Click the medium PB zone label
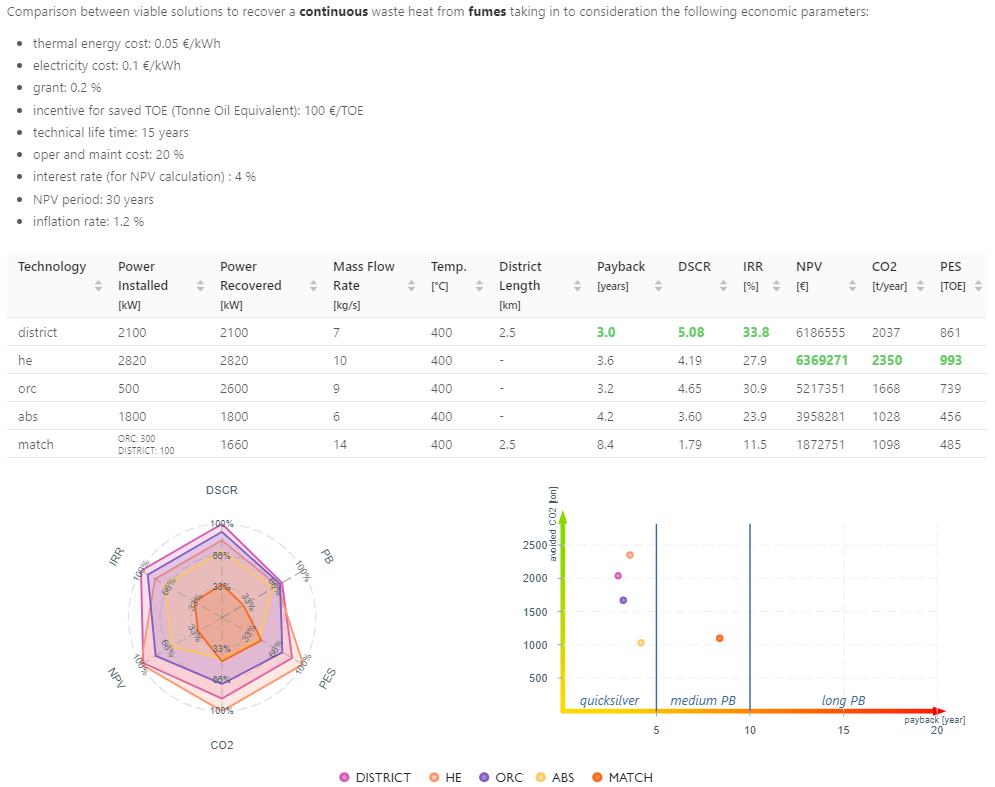Screen dimensions: 995x787 [702, 700]
